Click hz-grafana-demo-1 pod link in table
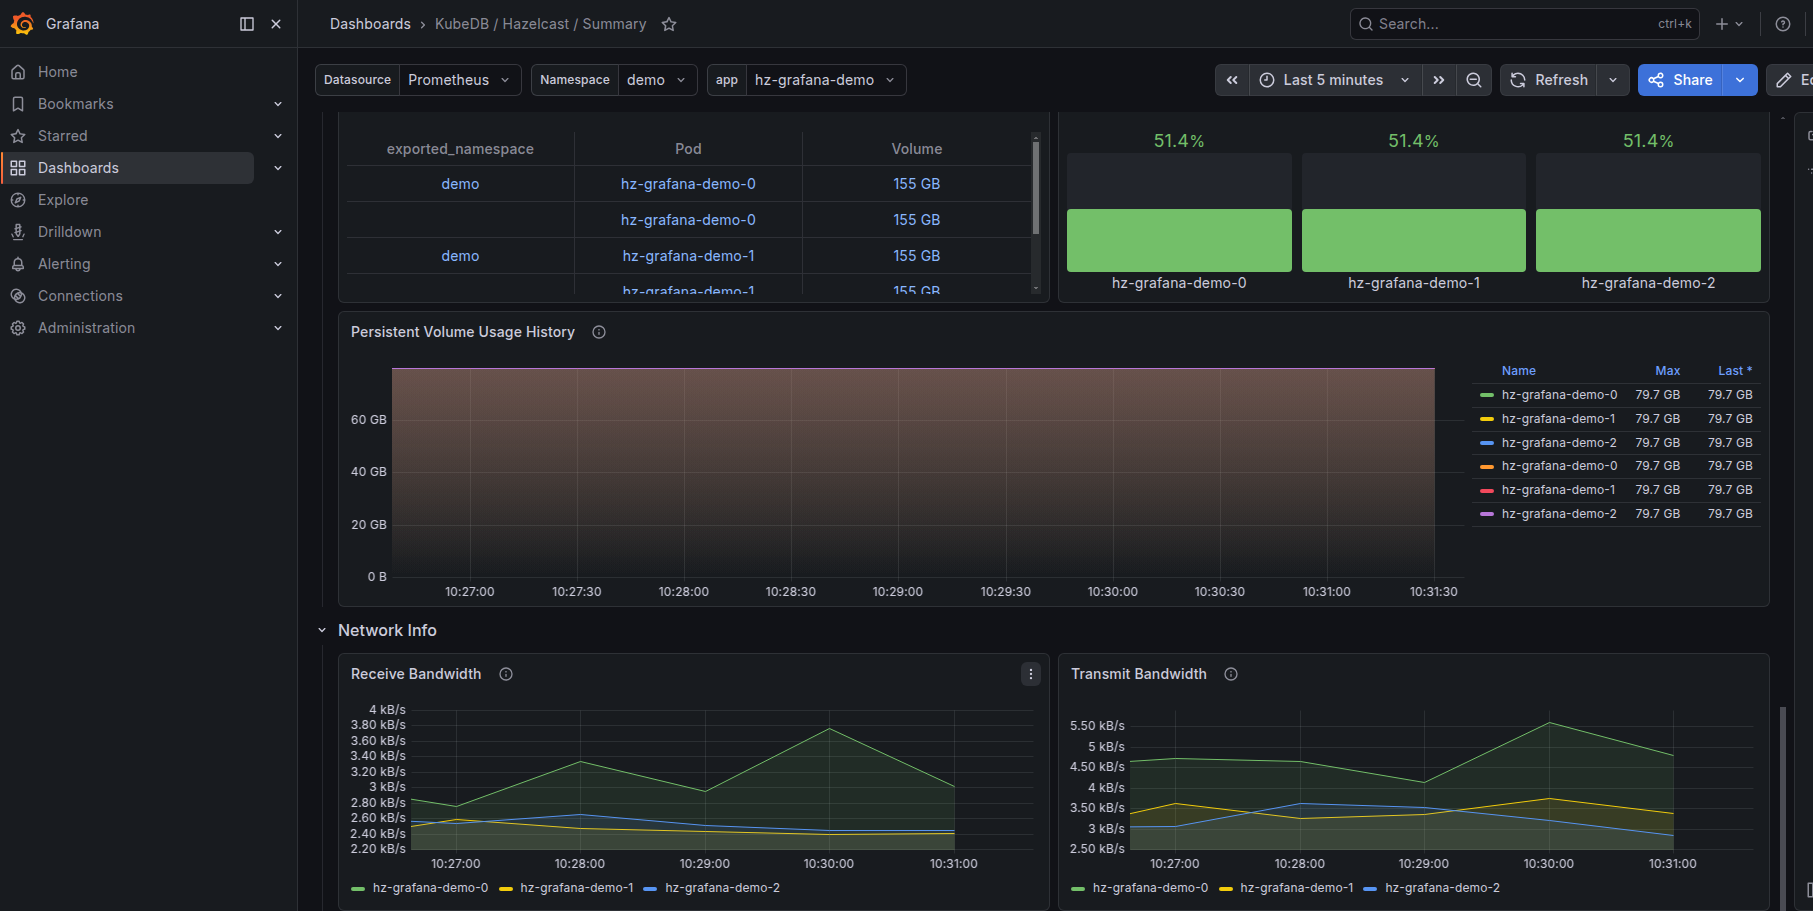Image resolution: width=1813 pixels, height=911 pixels. pos(688,256)
